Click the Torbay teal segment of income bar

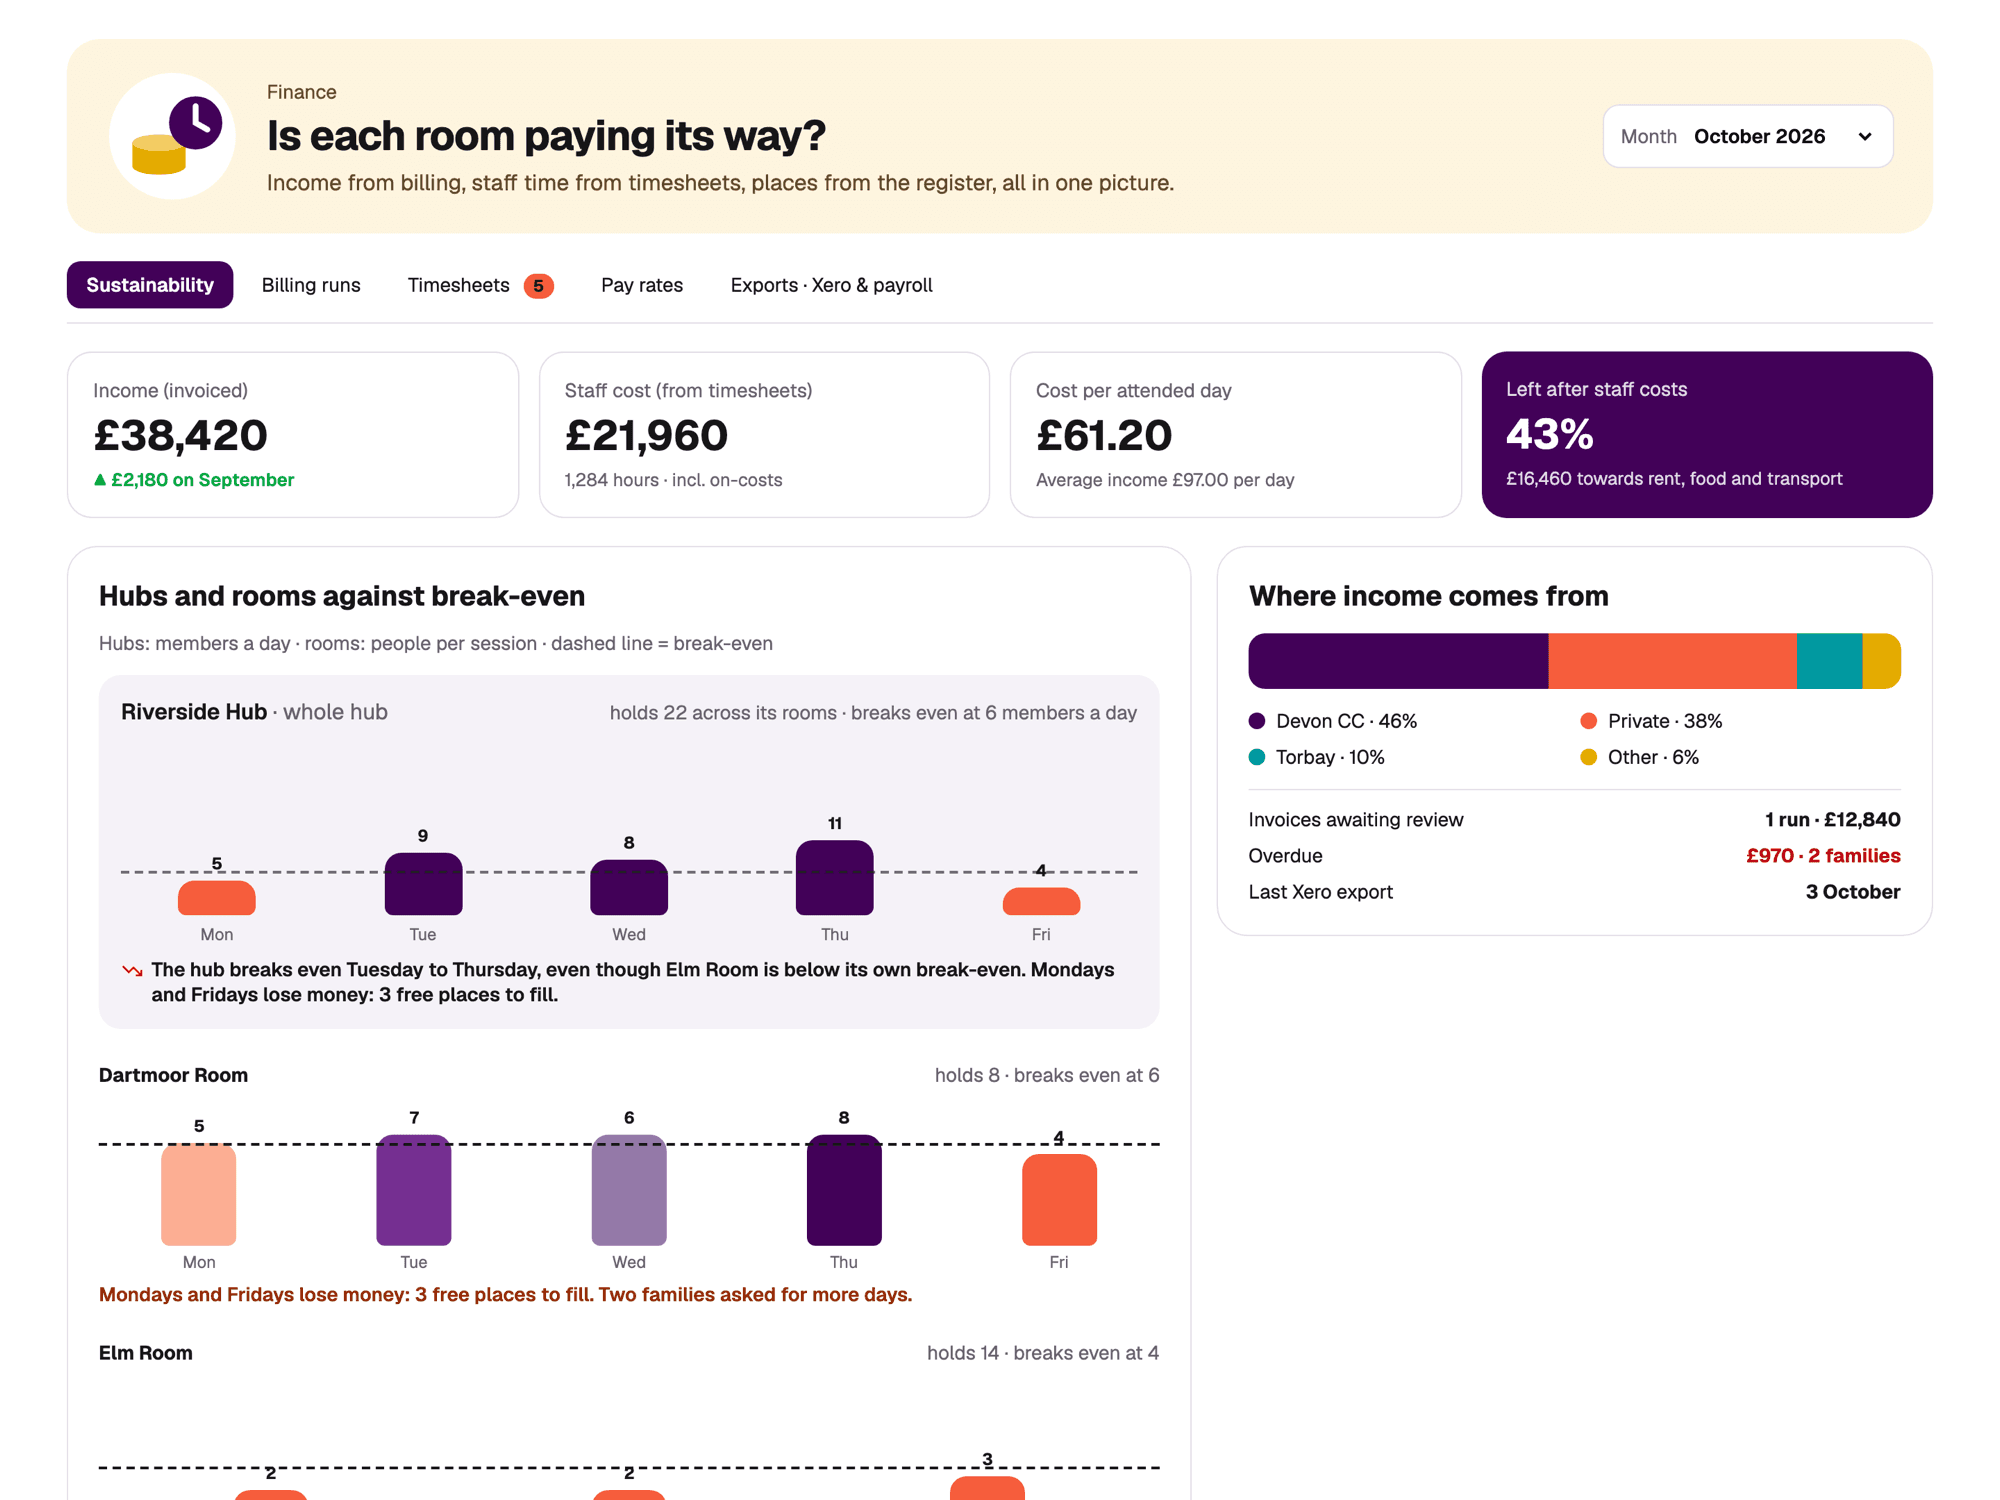1829,661
